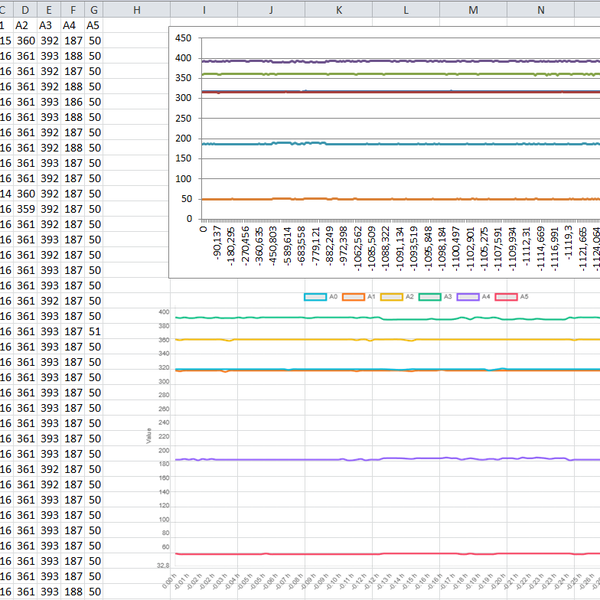Toggle the A0 legend swatch in lower chart
The height and width of the screenshot is (600, 600).
click(315, 297)
